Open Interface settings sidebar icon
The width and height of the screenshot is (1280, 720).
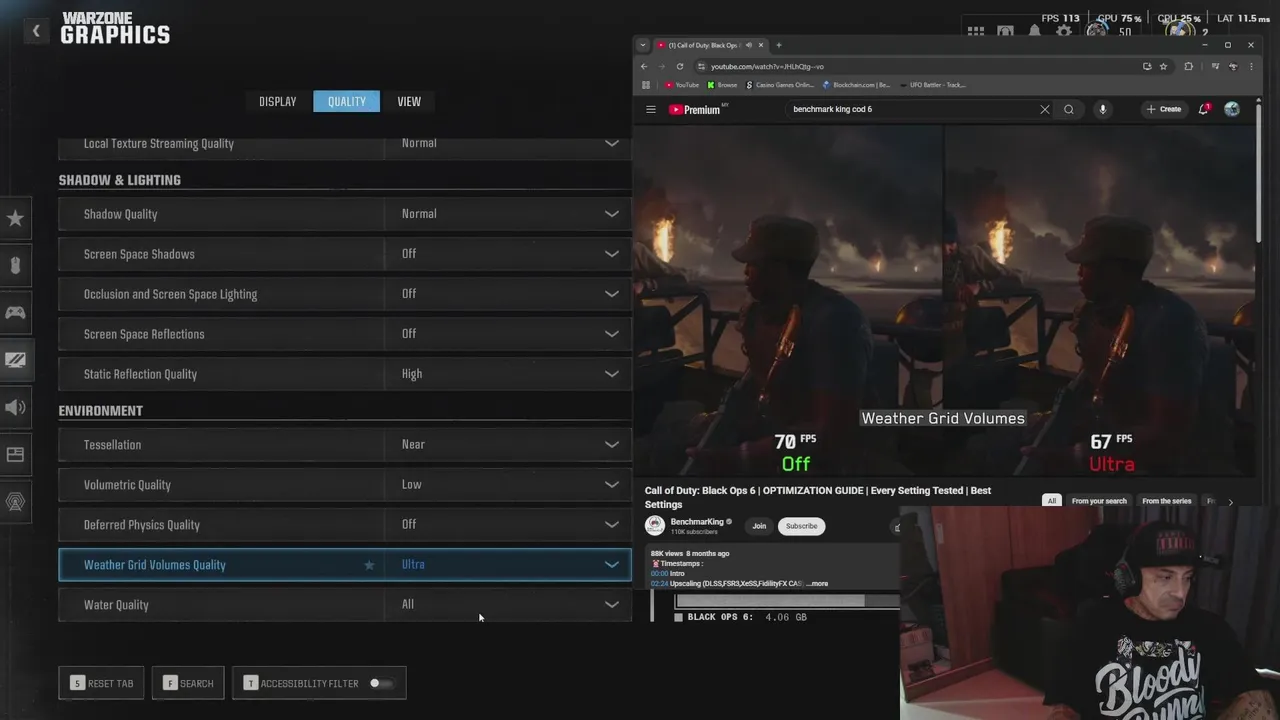click(x=15, y=454)
